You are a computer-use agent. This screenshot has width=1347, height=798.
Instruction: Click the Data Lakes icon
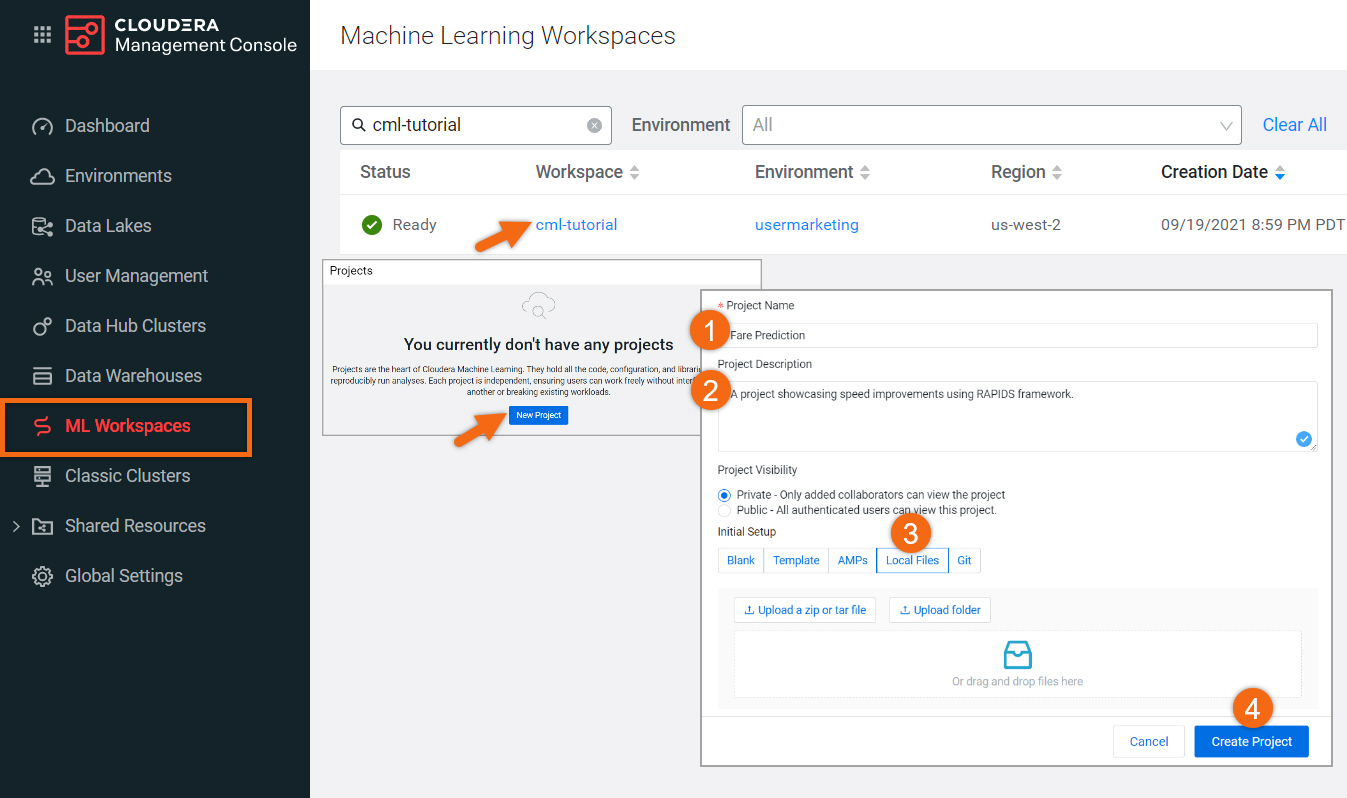tap(42, 226)
